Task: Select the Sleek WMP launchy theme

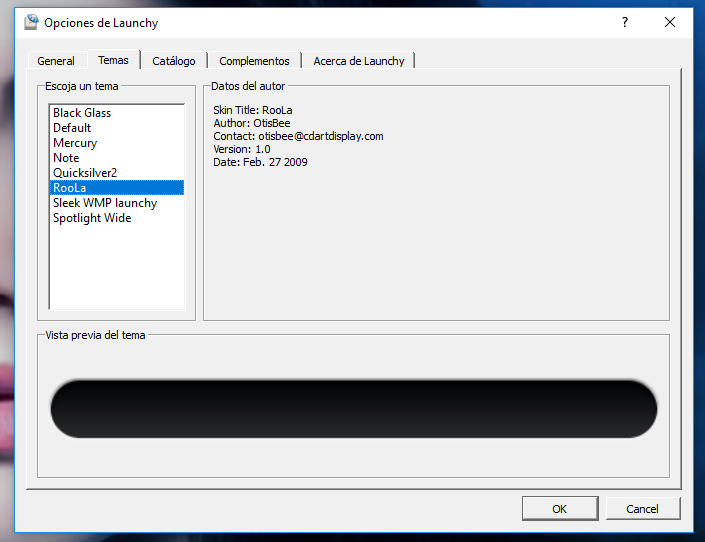Action: pyautogui.click(x=117, y=203)
